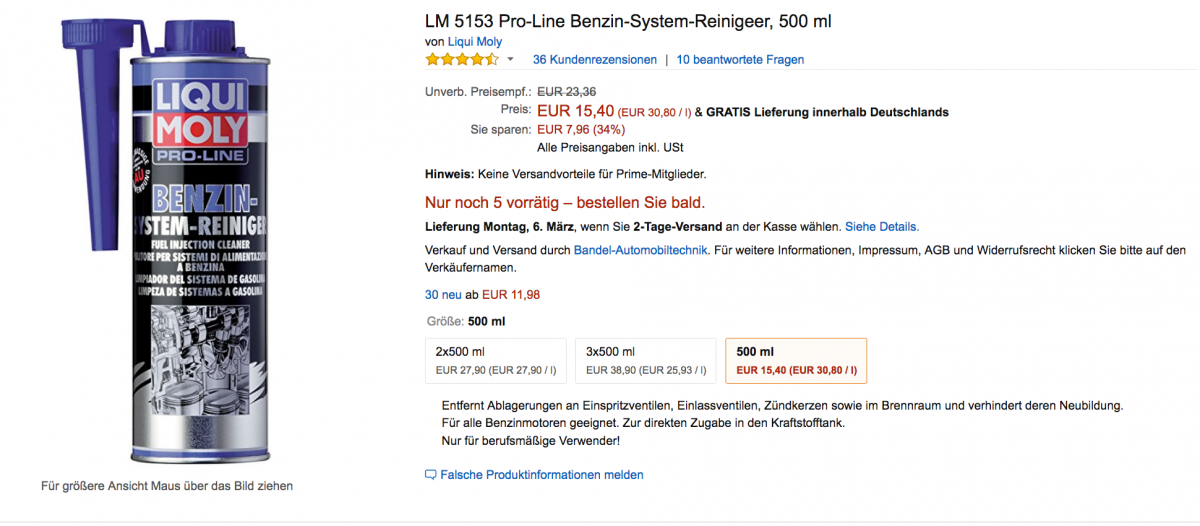Click the speech bubble report icon

431,475
